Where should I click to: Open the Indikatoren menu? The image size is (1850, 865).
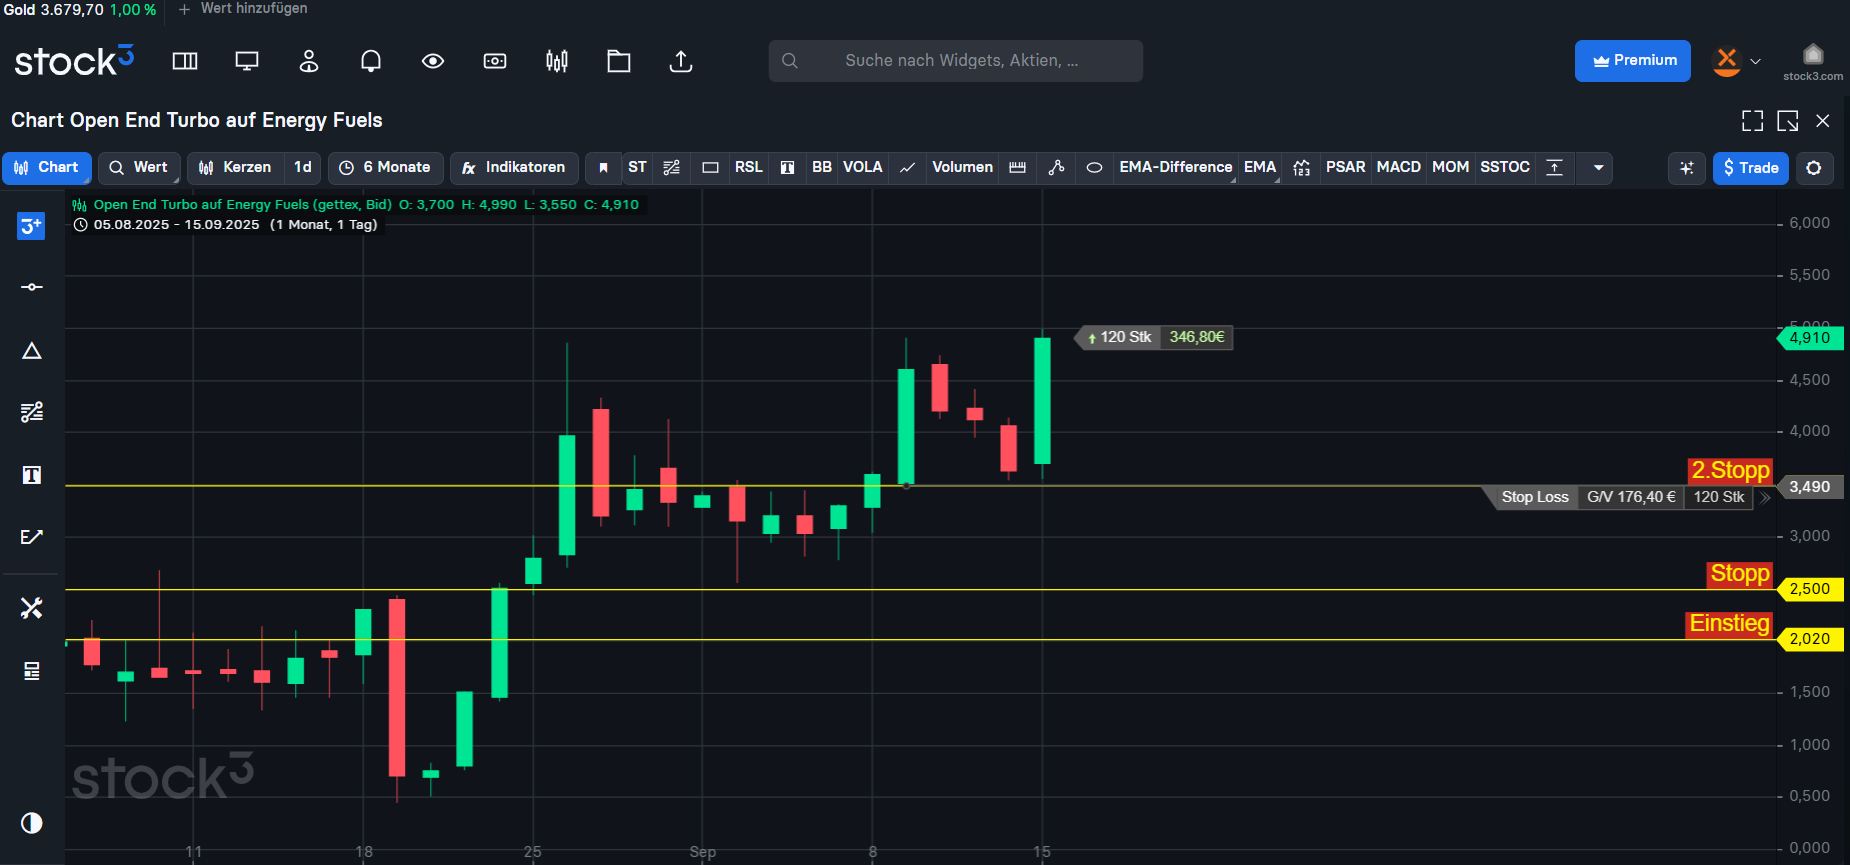click(x=514, y=168)
